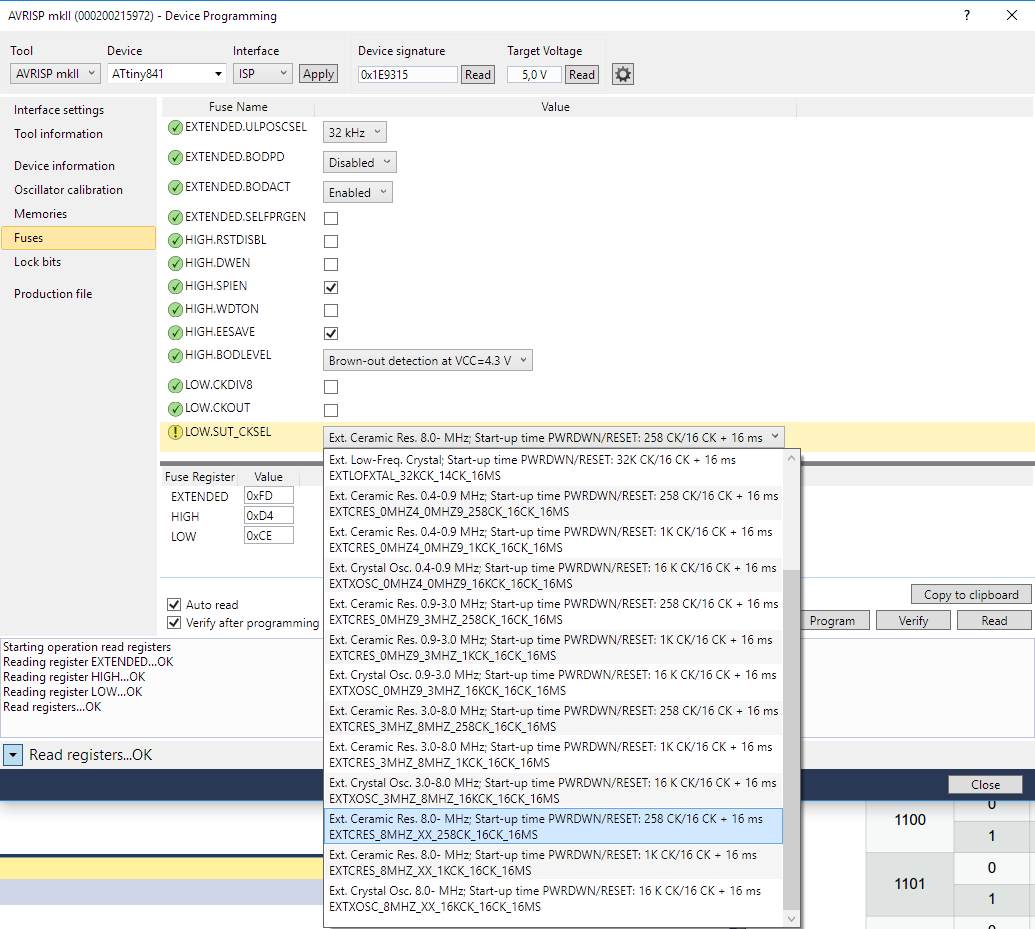
Task: Select EXTLOFXTAL_32KCK_14CK_16MS option
Action: pos(553,468)
